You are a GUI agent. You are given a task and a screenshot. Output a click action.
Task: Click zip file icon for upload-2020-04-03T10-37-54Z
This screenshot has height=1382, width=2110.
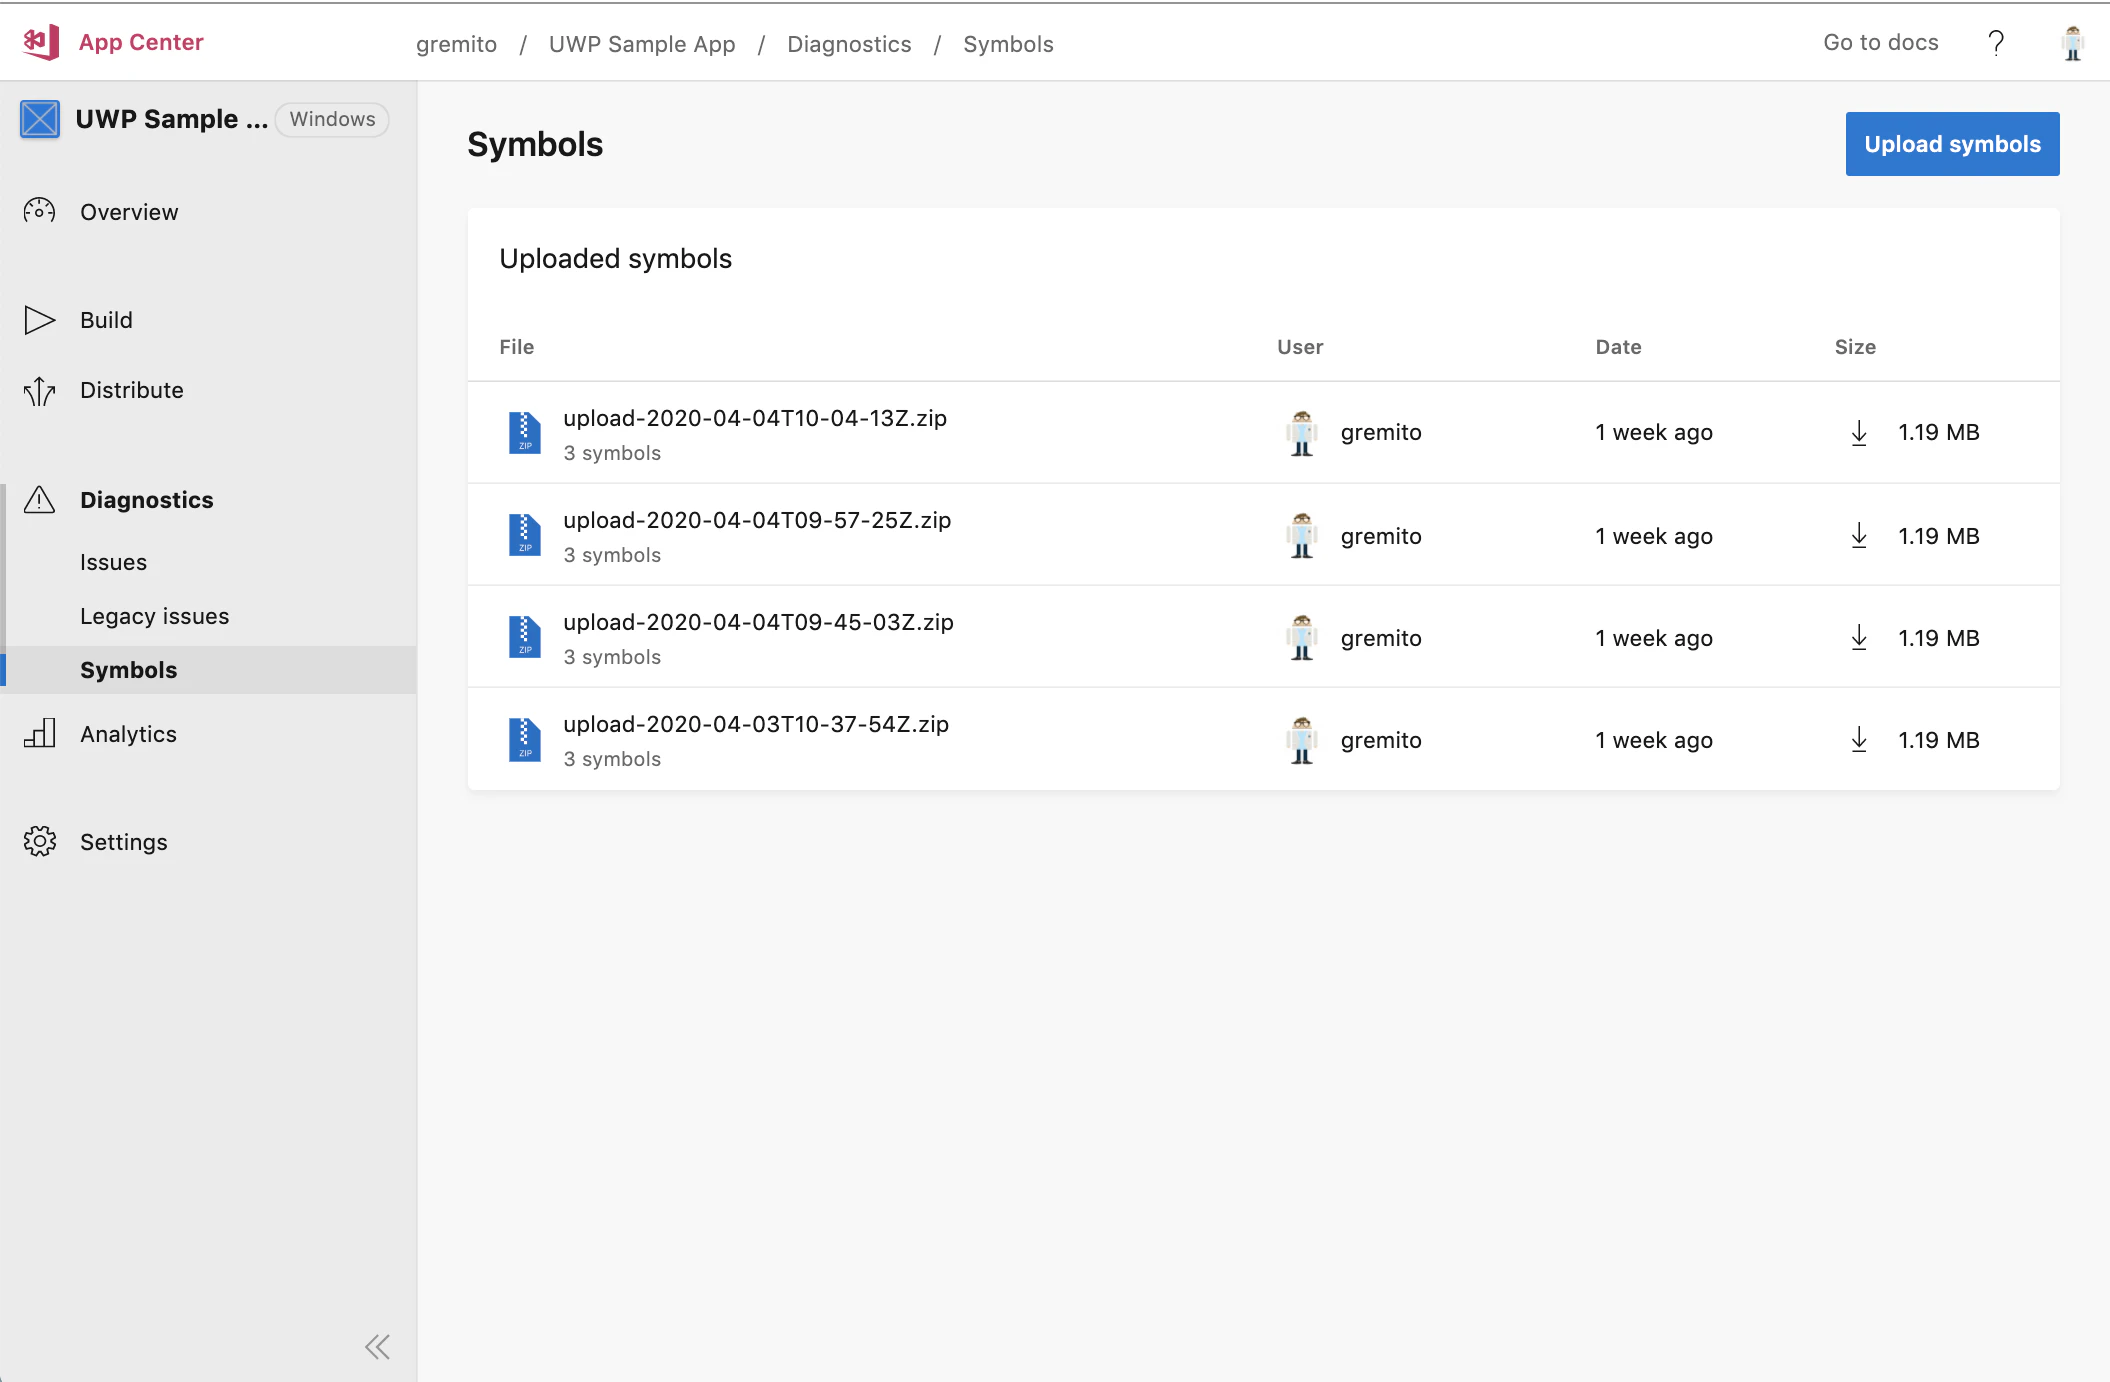pos(525,739)
